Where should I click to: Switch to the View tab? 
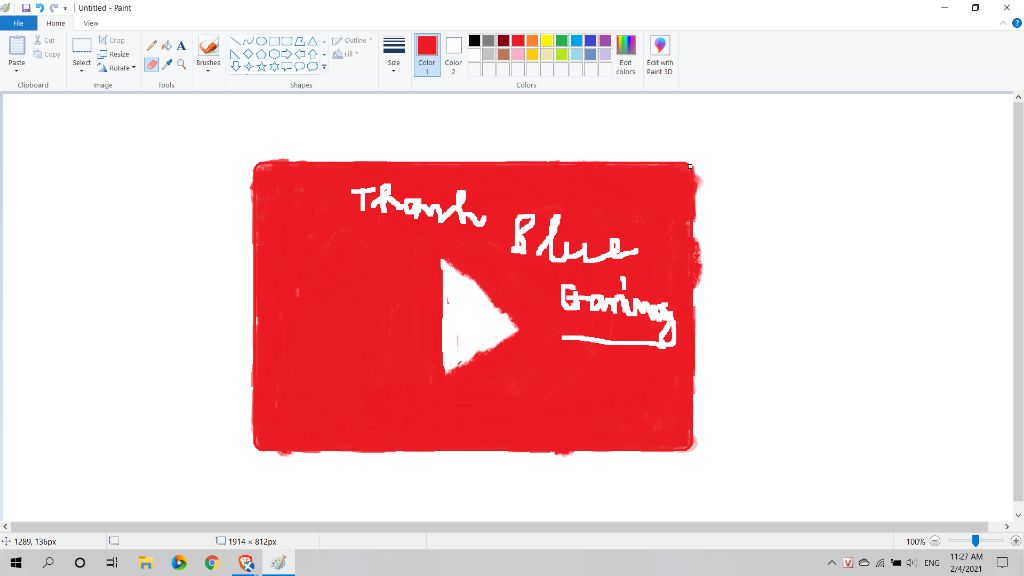pyautogui.click(x=91, y=23)
